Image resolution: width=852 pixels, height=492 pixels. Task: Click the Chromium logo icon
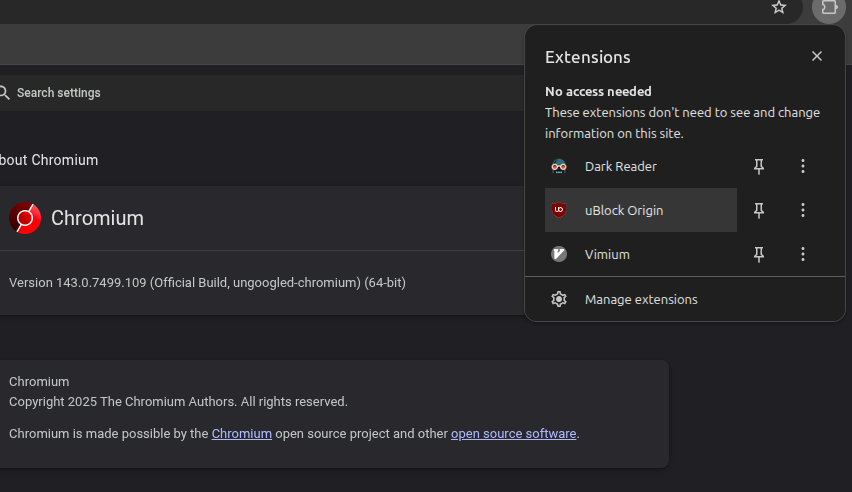coord(25,218)
